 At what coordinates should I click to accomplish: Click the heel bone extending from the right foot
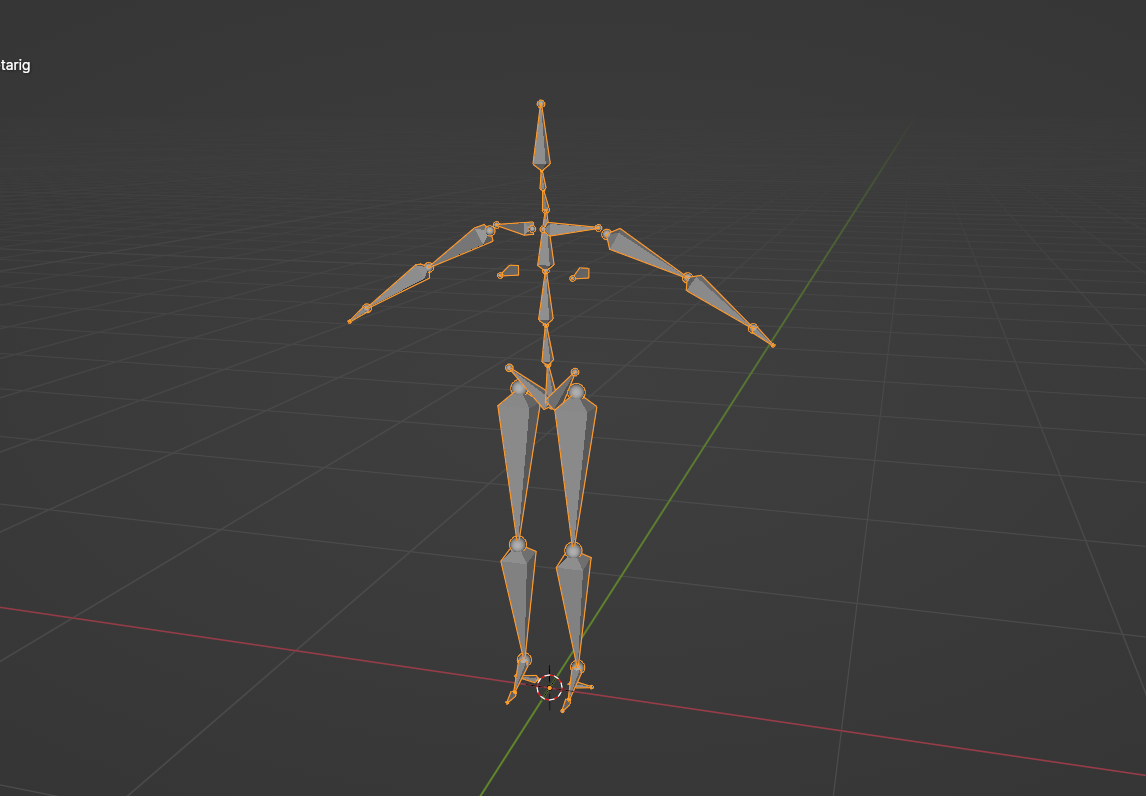[582, 686]
